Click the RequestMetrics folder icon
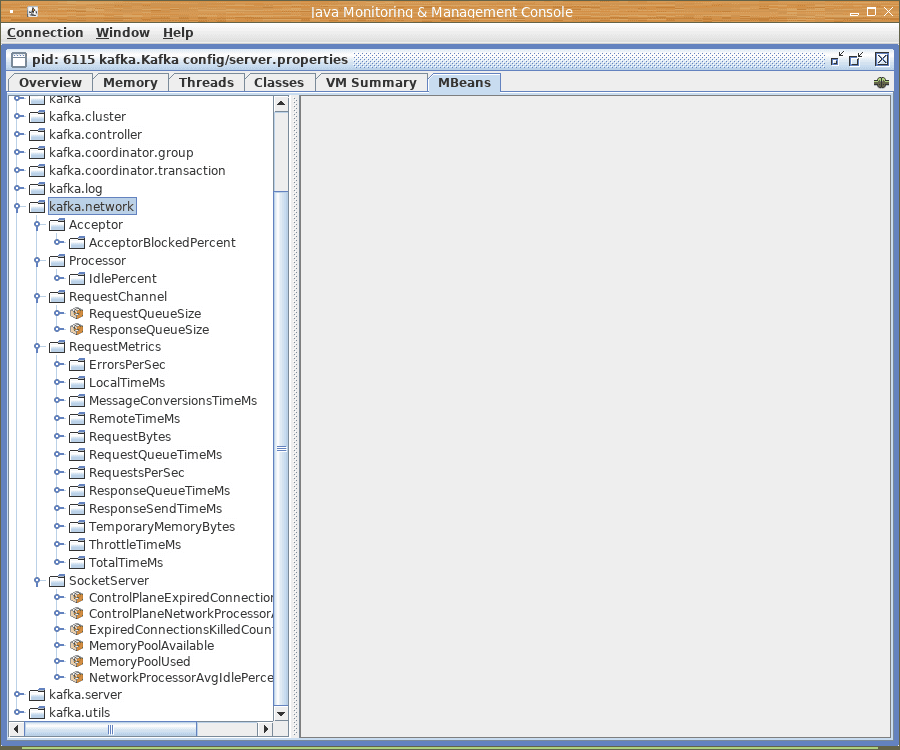This screenshot has width=900, height=750. [x=57, y=347]
